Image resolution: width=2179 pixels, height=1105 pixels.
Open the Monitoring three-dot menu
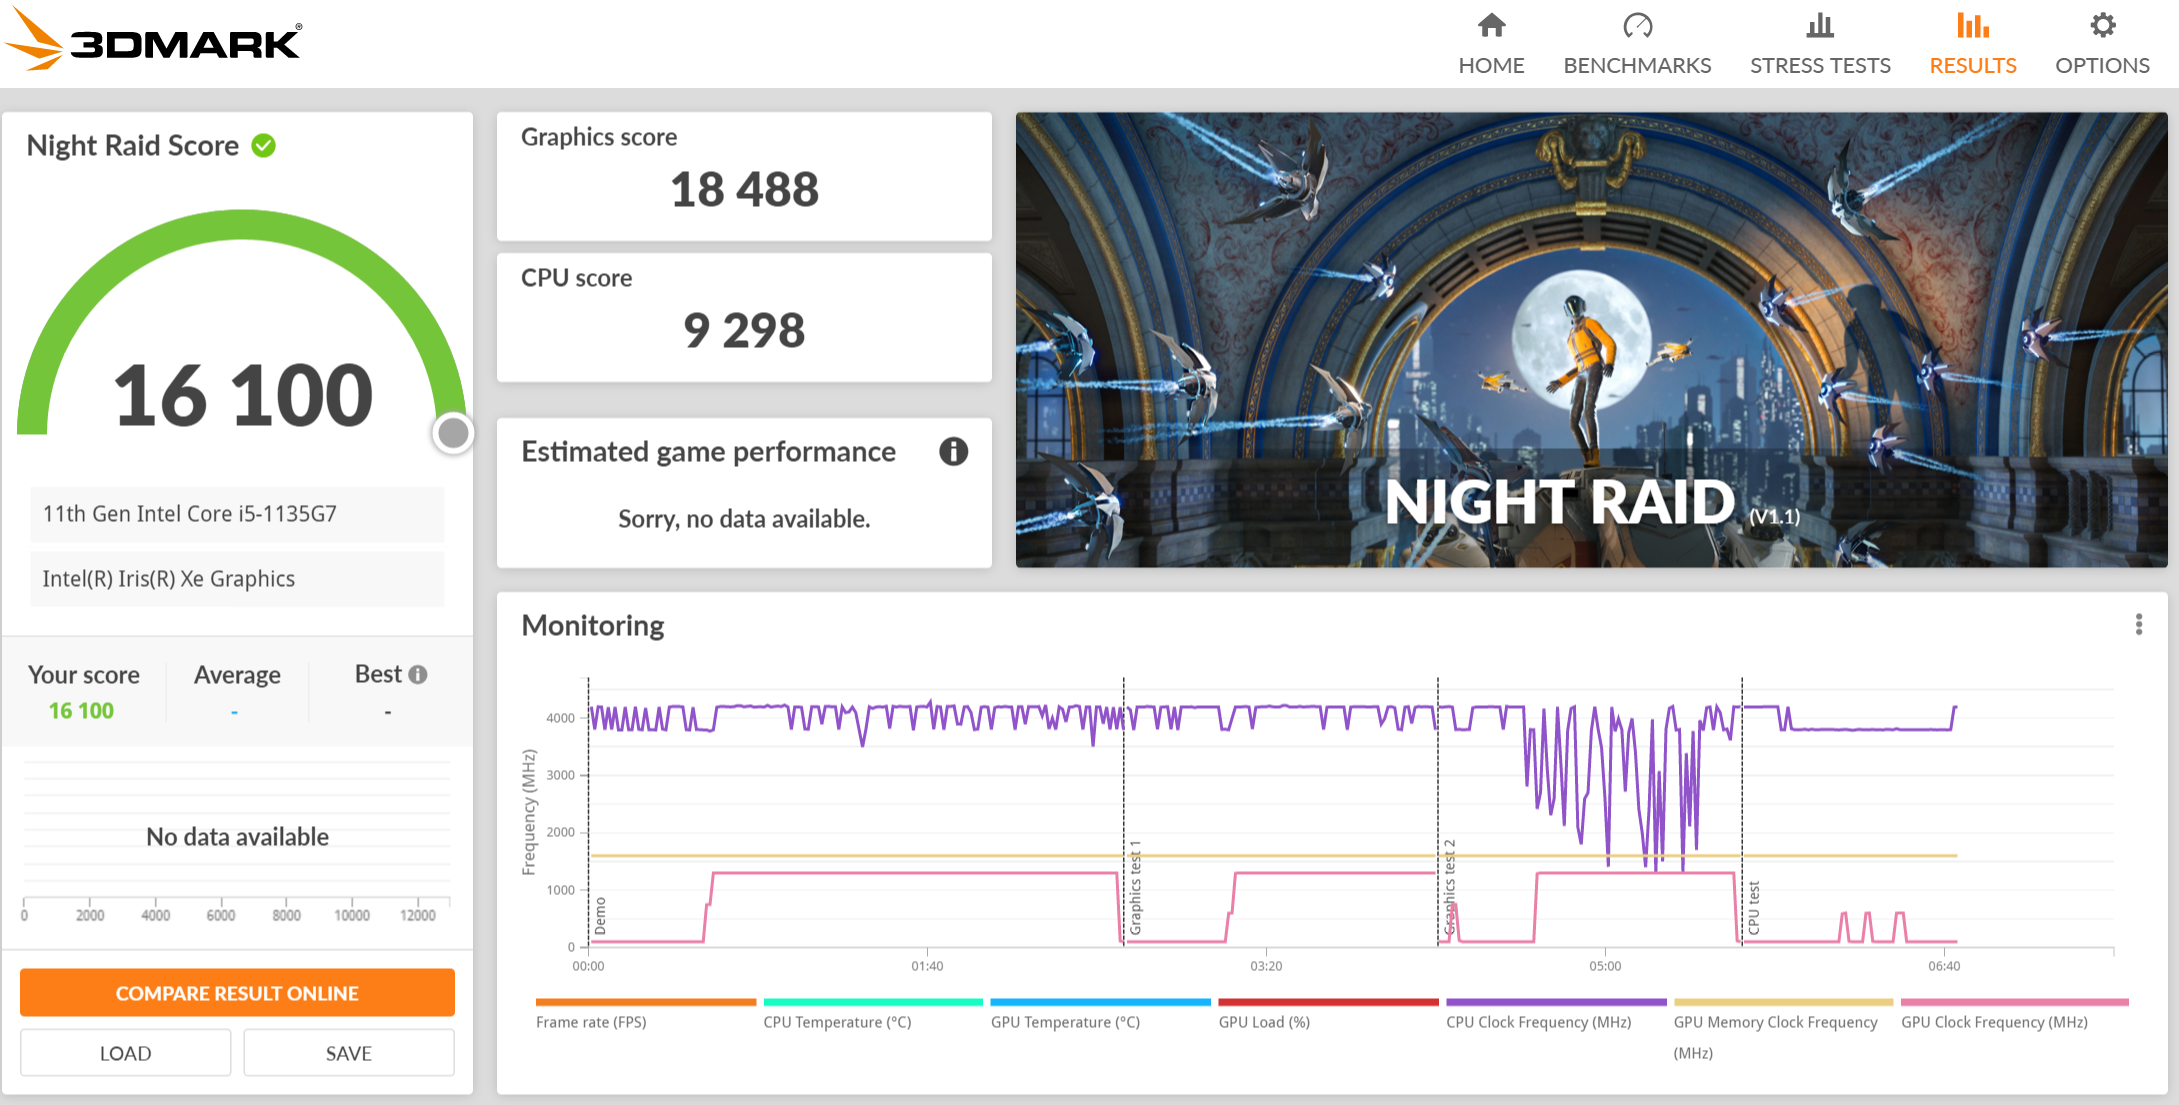pyautogui.click(x=2138, y=625)
